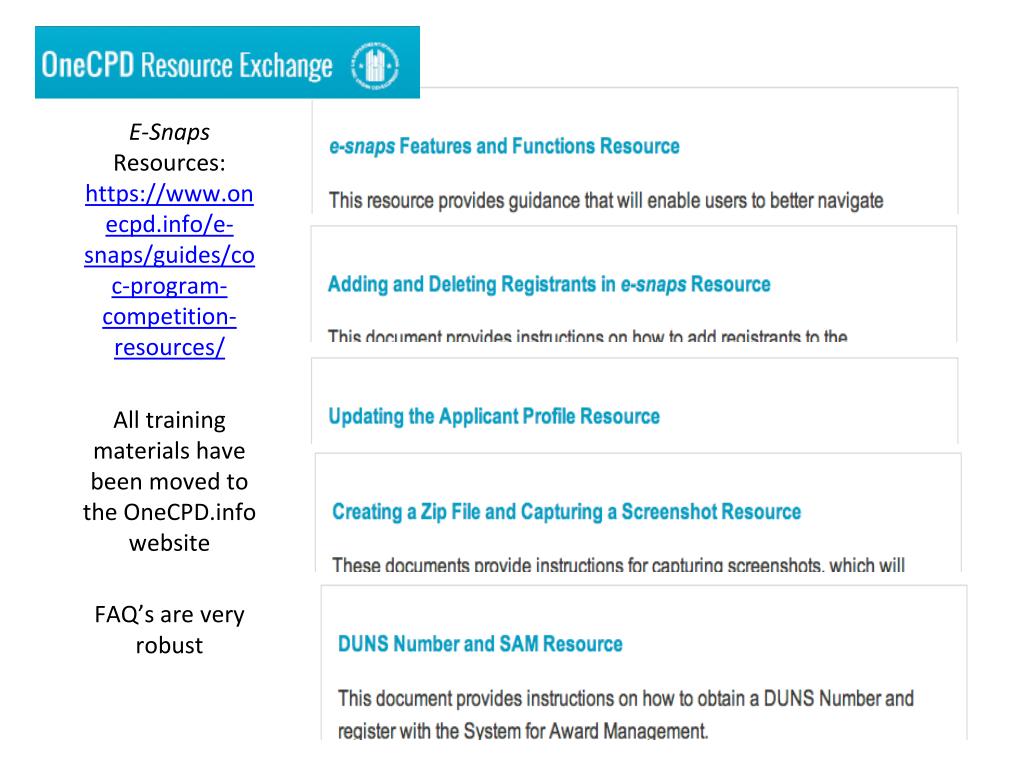Image resolution: width=1024 pixels, height=768 pixels.
Task: Select text 'These documents provide instructions for capturing screenshots'
Action: point(577,564)
